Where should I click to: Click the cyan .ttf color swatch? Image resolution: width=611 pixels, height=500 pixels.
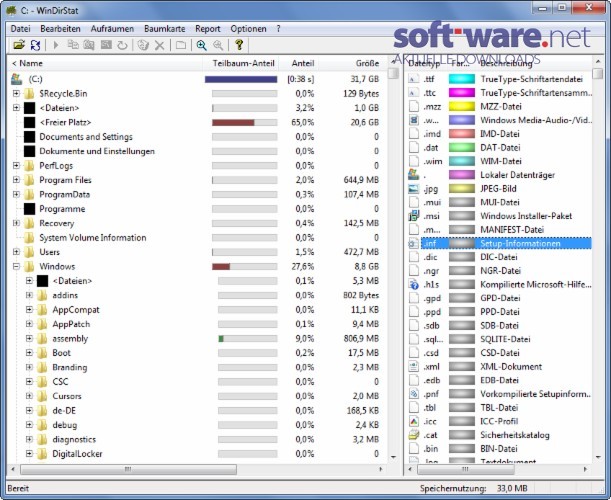click(462, 79)
